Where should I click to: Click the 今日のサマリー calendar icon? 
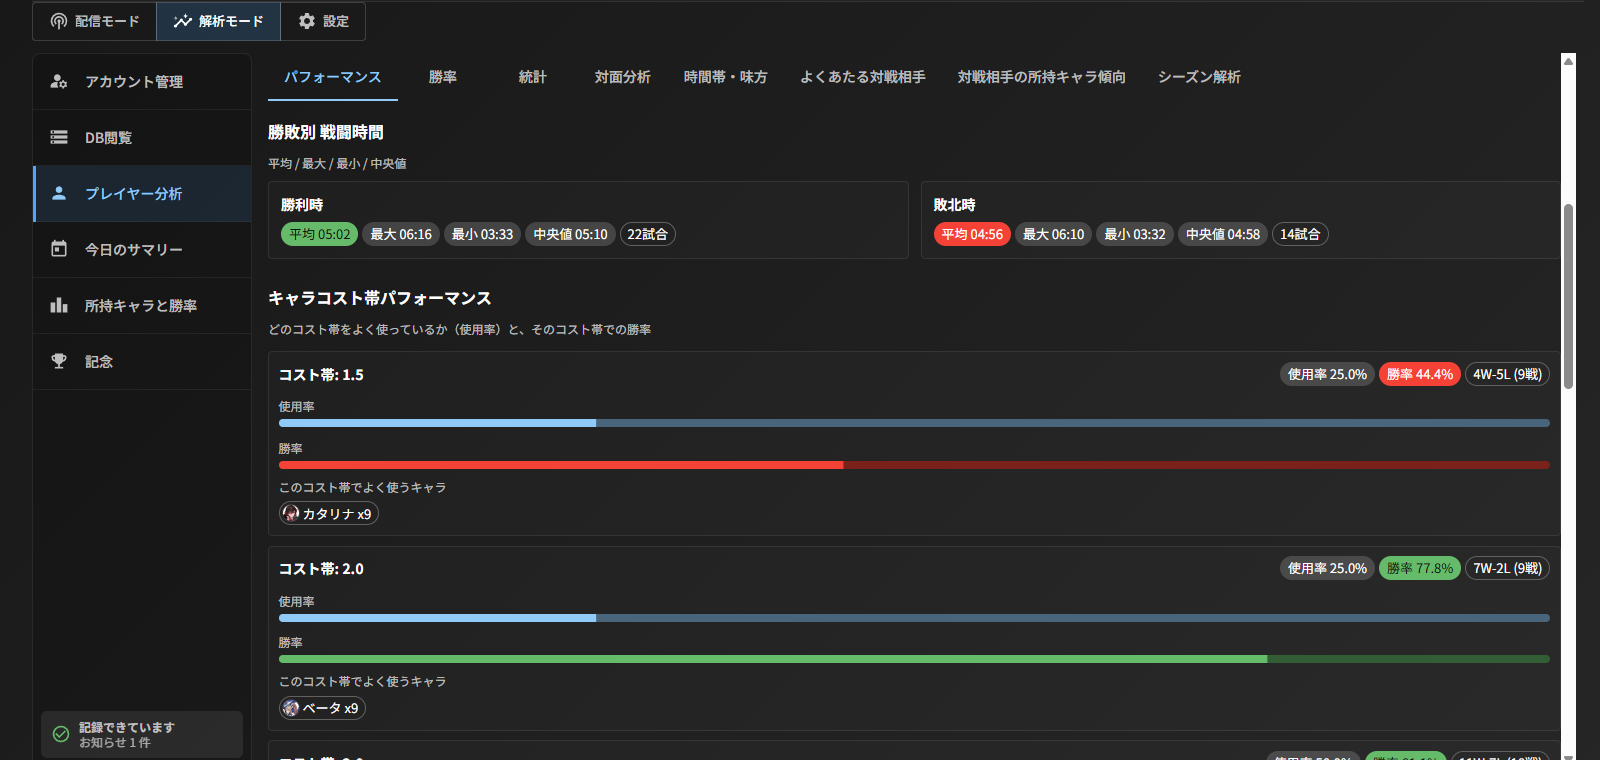pyautogui.click(x=59, y=249)
